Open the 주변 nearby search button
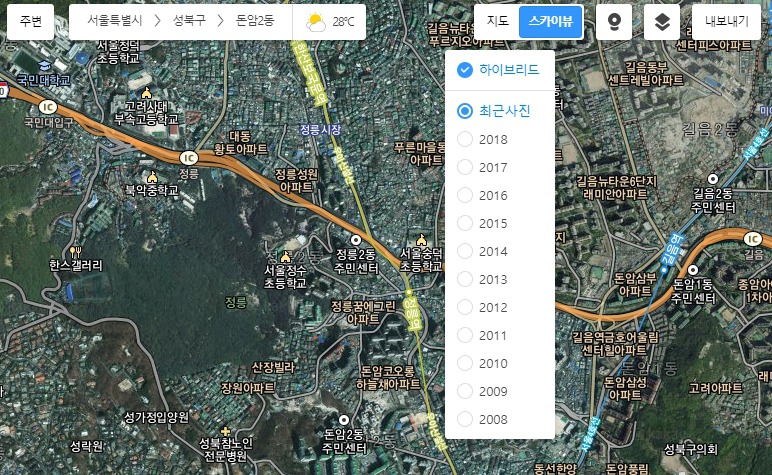Screen dimensions: 772x475 click(31, 22)
